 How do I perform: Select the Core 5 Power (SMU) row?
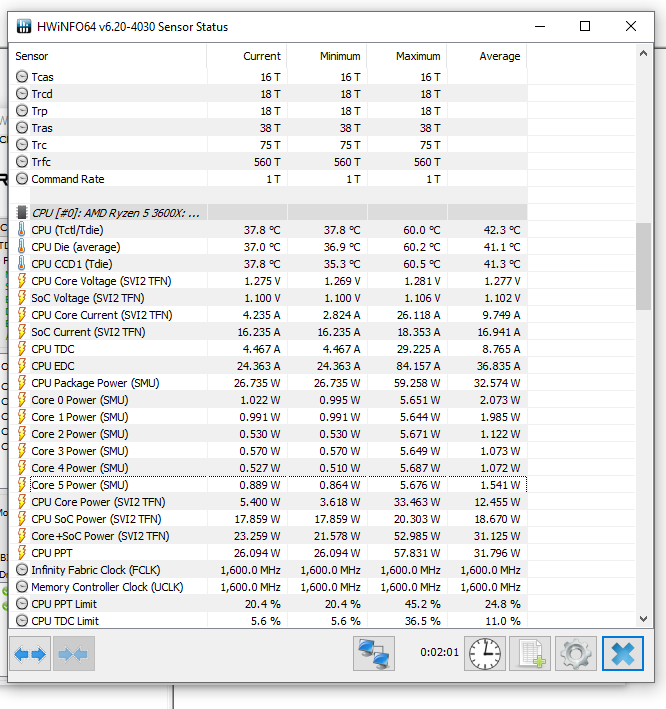click(x=80, y=485)
